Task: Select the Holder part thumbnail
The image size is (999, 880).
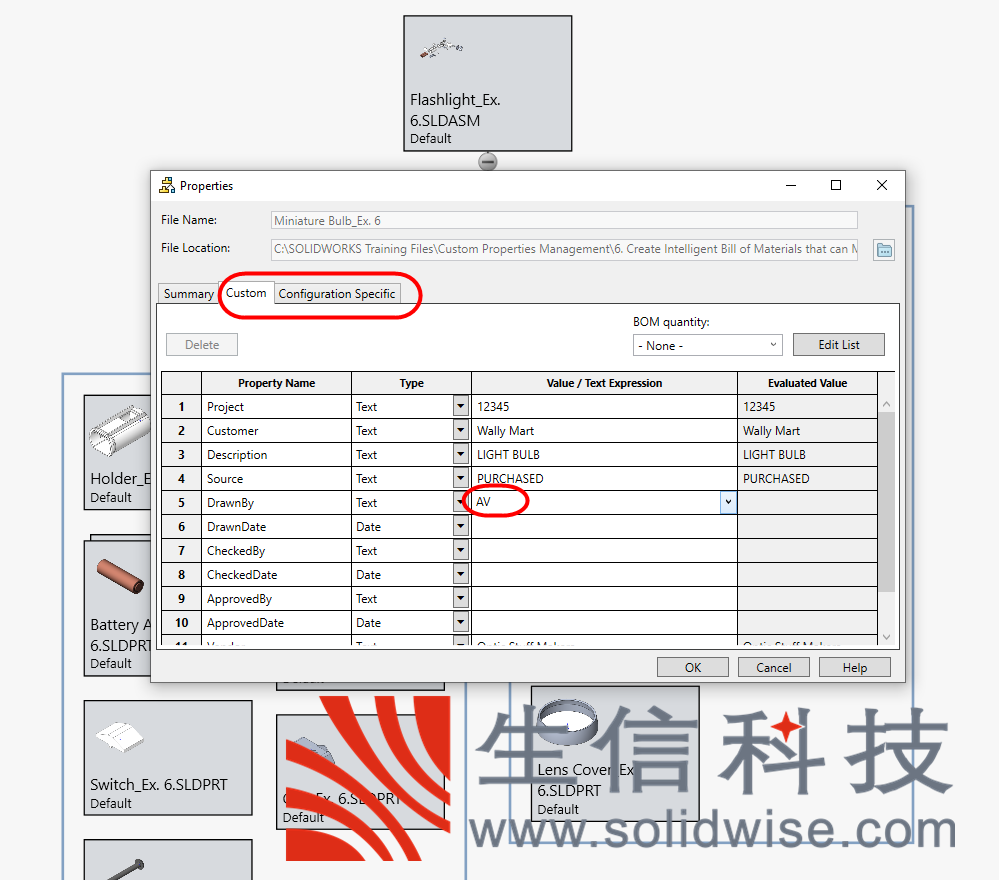Action: click(x=117, y=452)
